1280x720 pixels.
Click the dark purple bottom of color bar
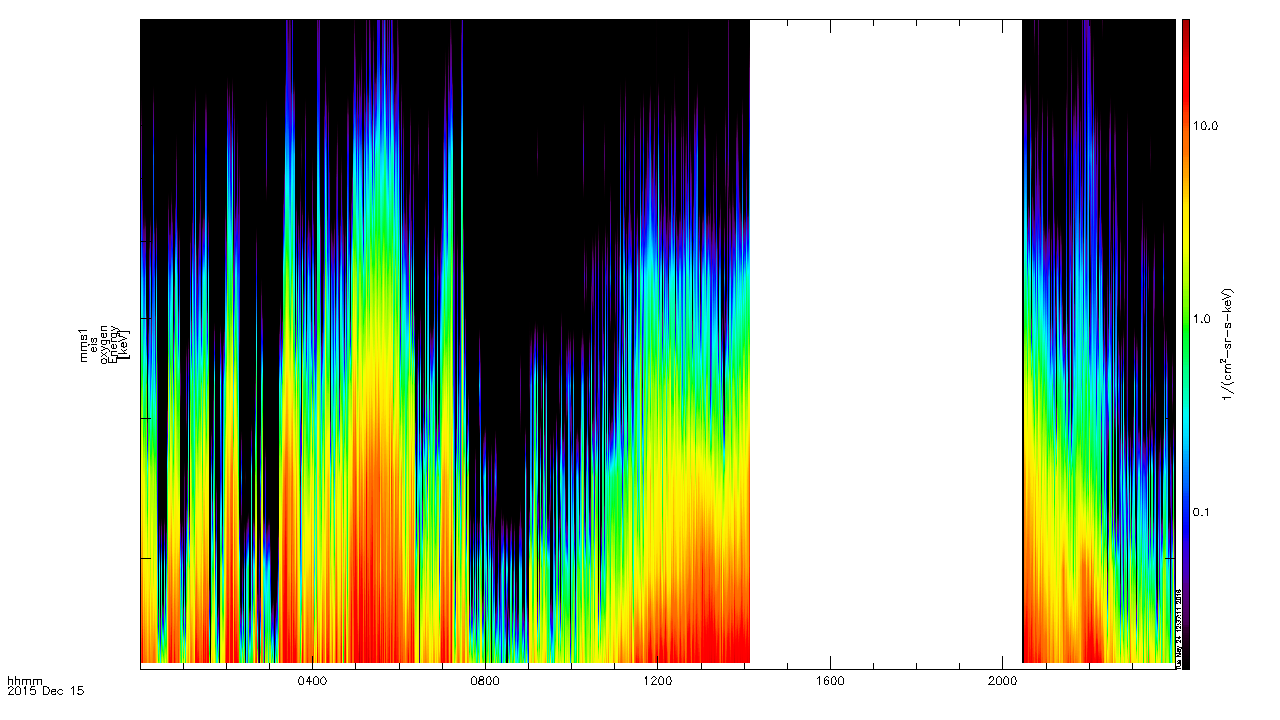tap(1185, 640)
